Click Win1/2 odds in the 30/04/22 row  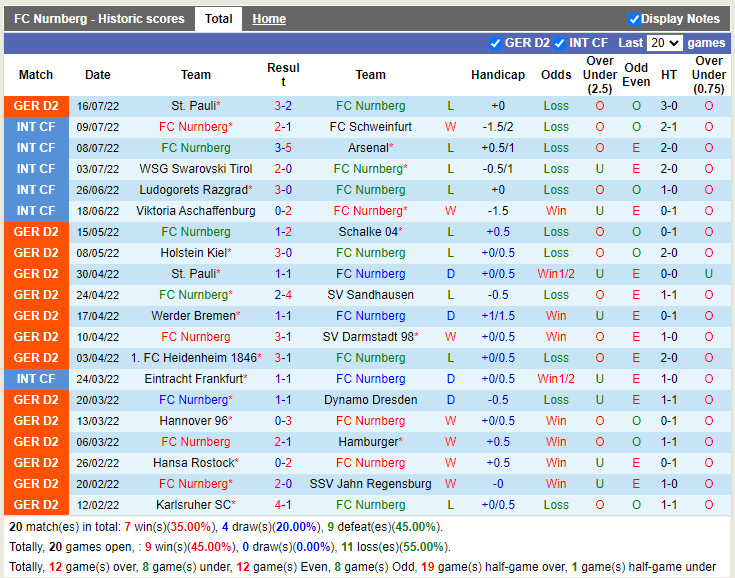click(x=556, y=274)
